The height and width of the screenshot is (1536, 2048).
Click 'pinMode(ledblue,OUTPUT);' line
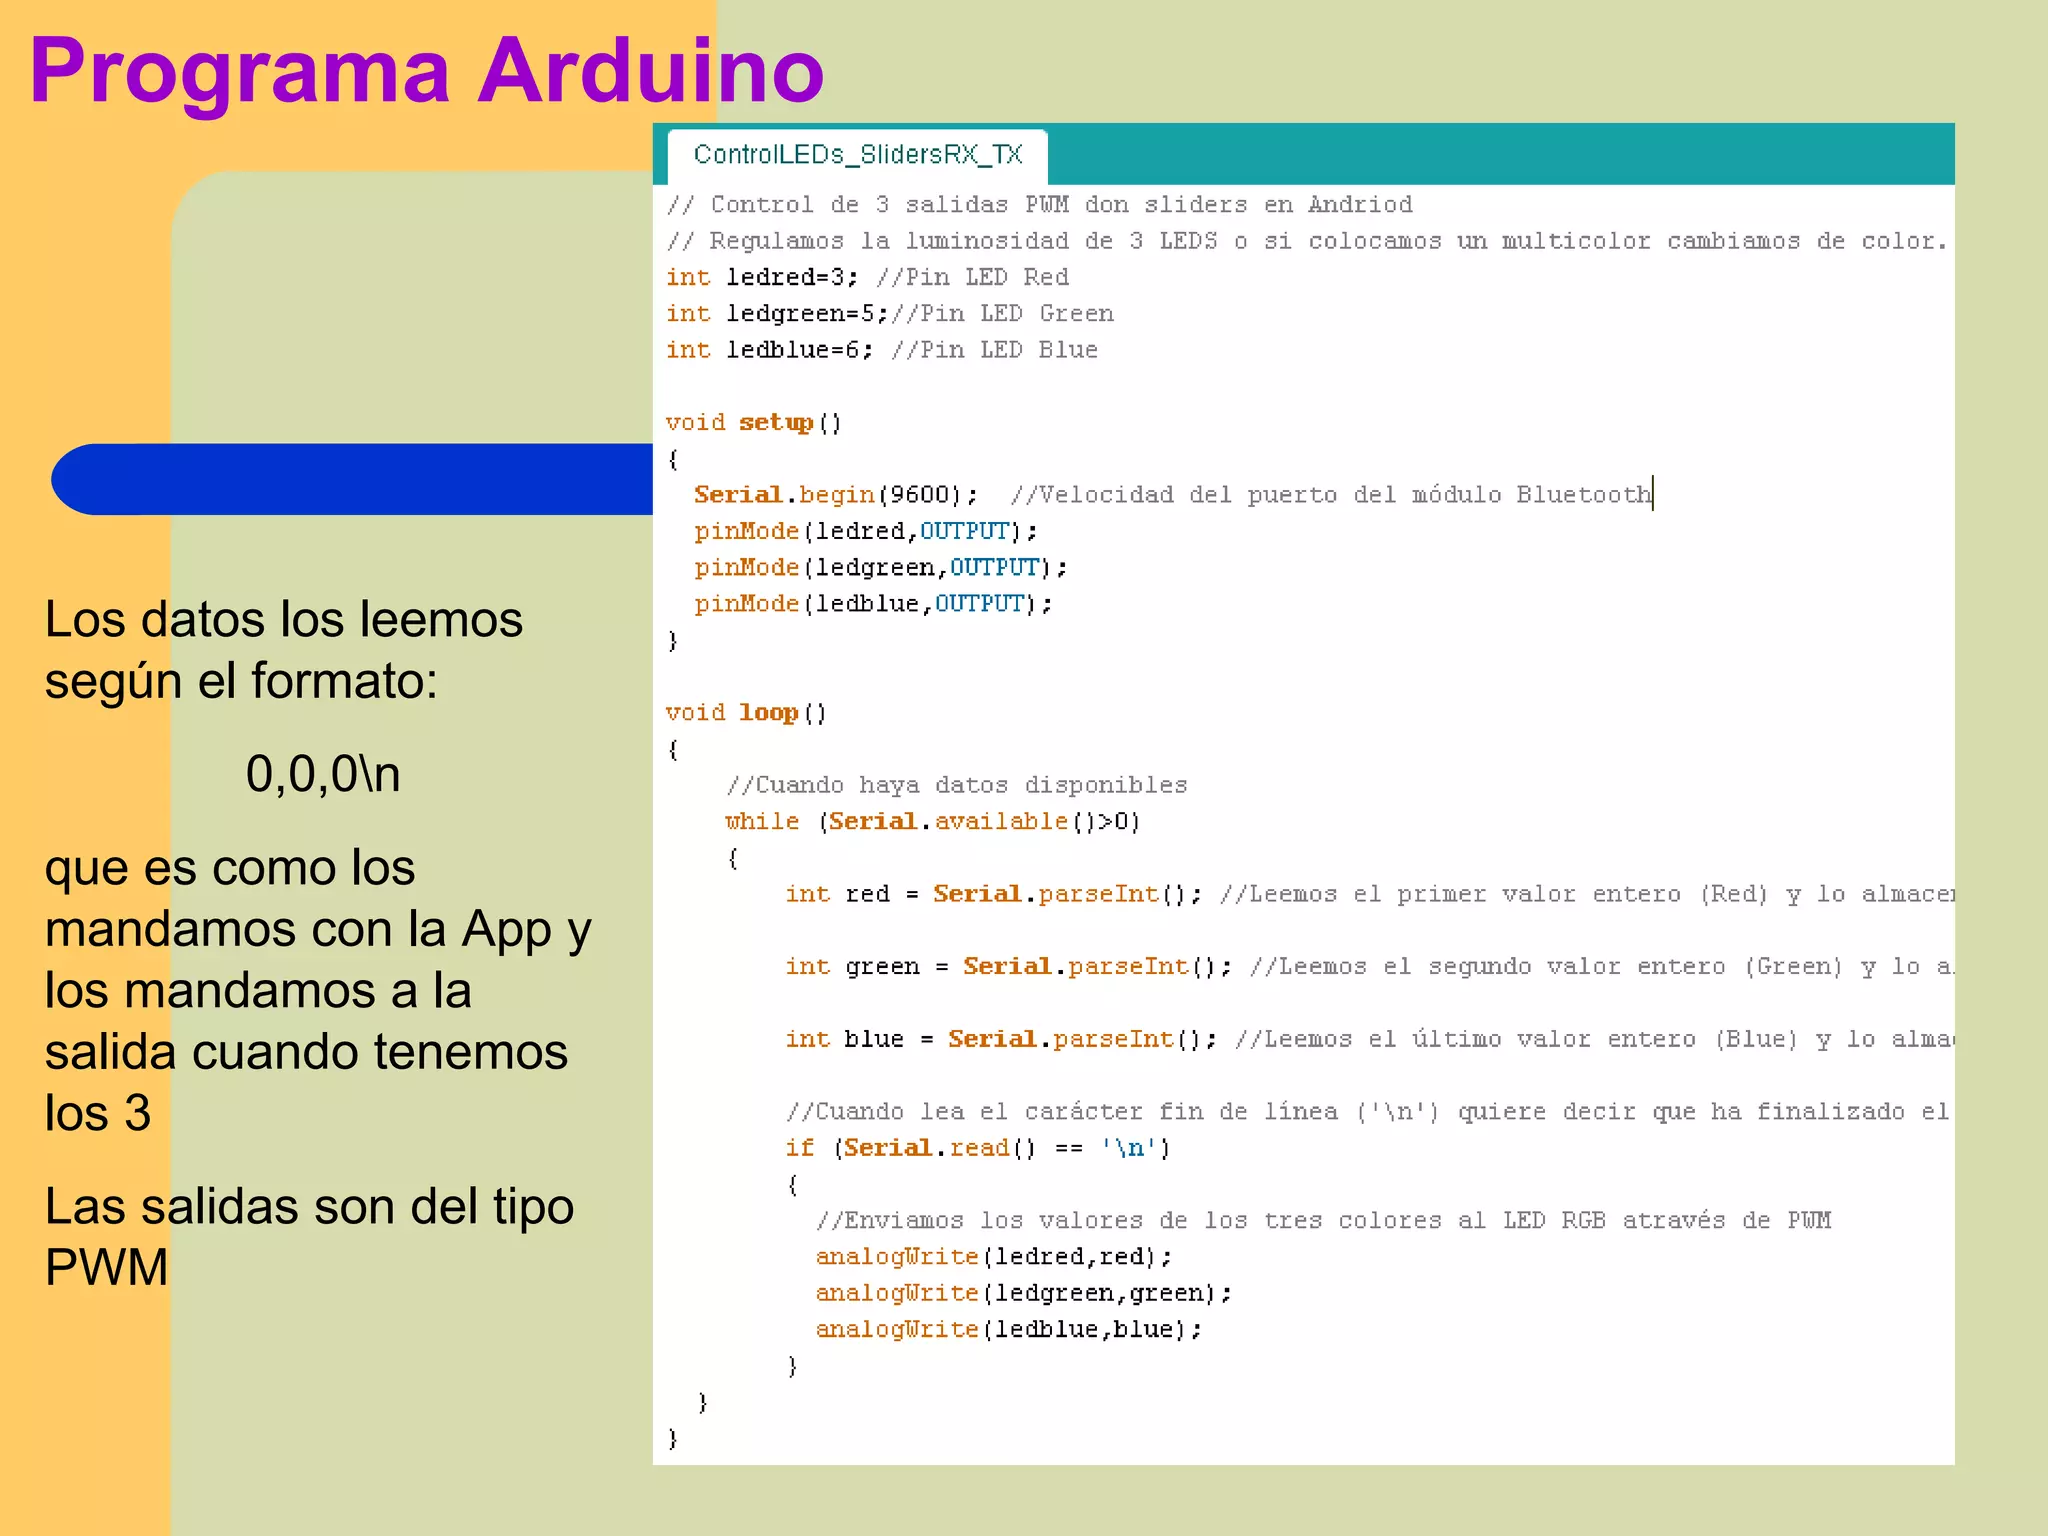click(873, 604)
